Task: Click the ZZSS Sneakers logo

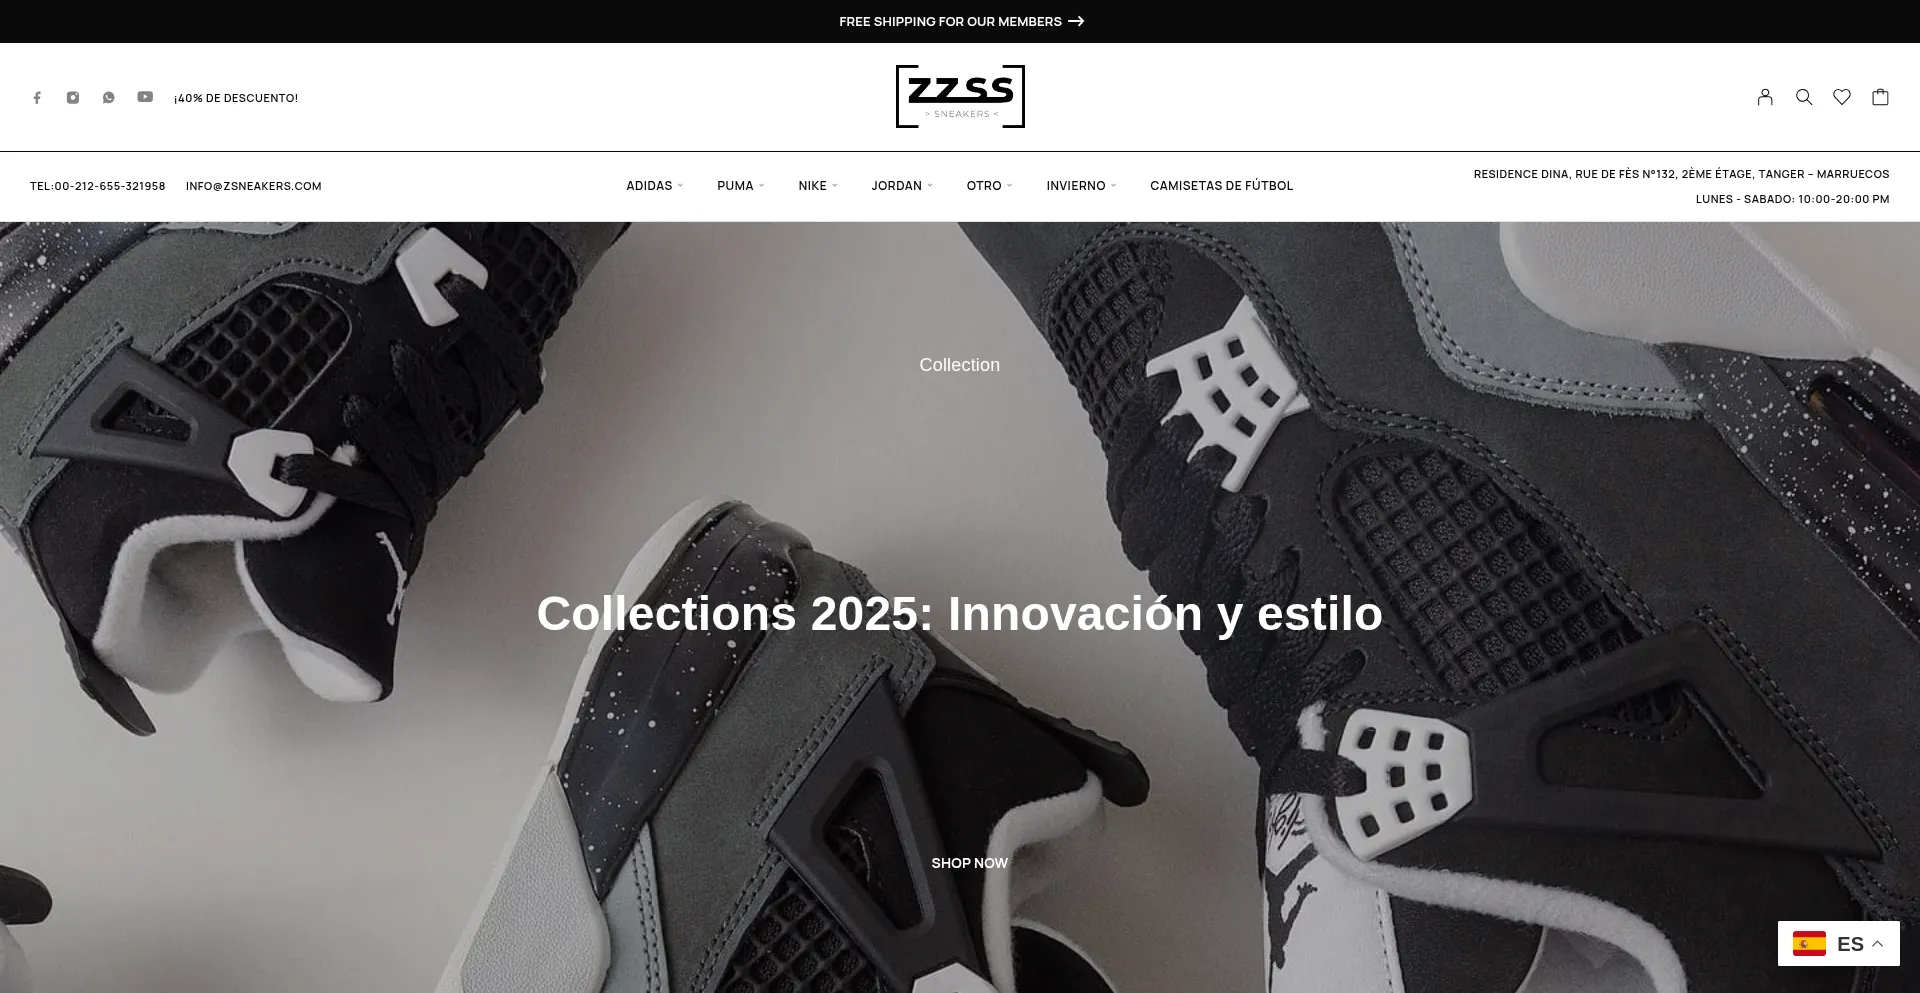Action: (960, 97)
